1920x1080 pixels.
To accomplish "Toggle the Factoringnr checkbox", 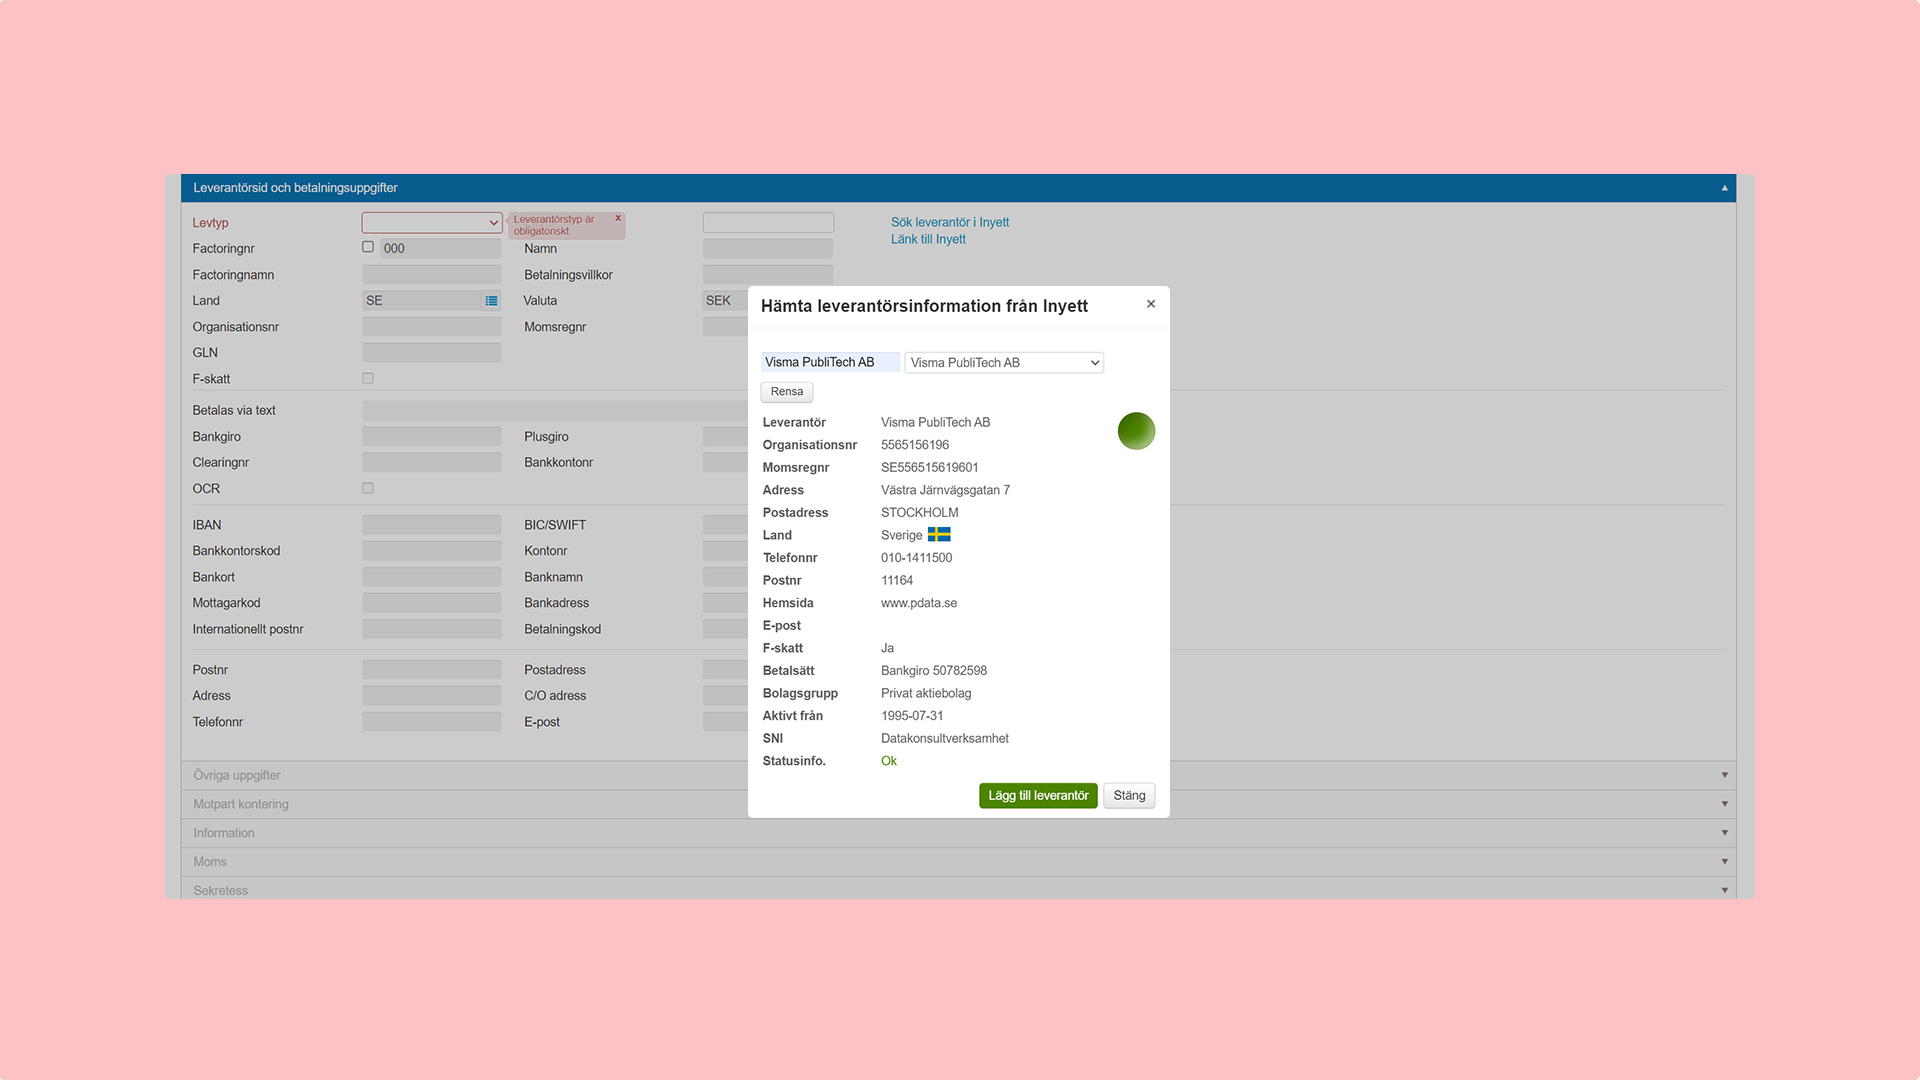I will pos(368,247).
